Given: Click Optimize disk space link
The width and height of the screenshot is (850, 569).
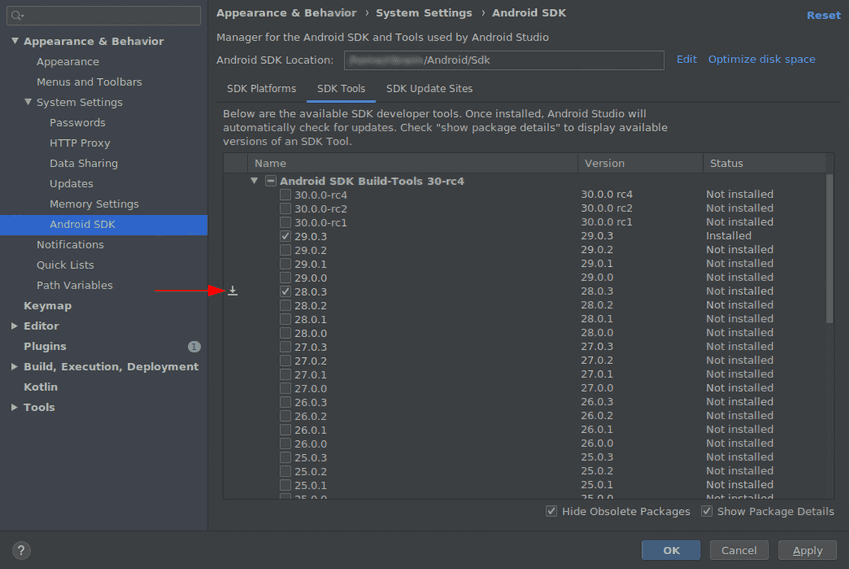Looking at the screenshot, I should [x=762, y=59].
